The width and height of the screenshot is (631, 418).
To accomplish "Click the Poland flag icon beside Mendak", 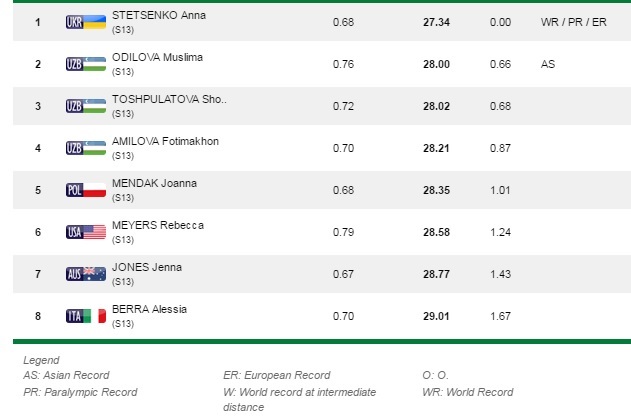I will point(85,189).
